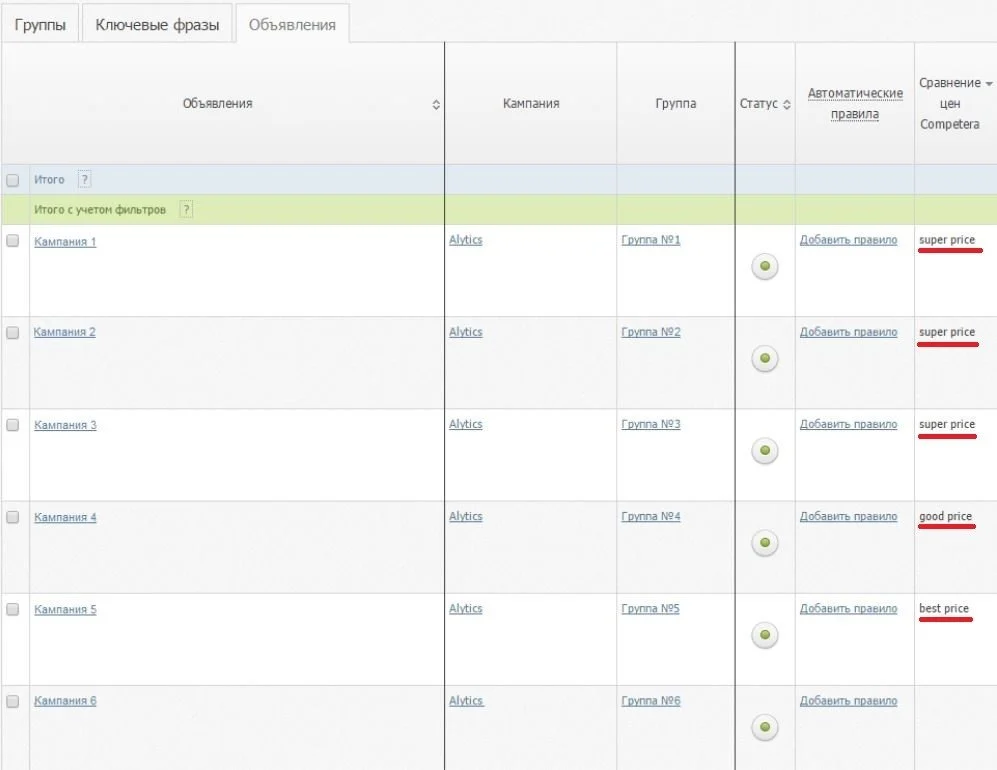Image resolution: width=997 pixels, height=770 pixels.
Task: Tick the checkbox in the Итого row
Action: coord(13,181)
